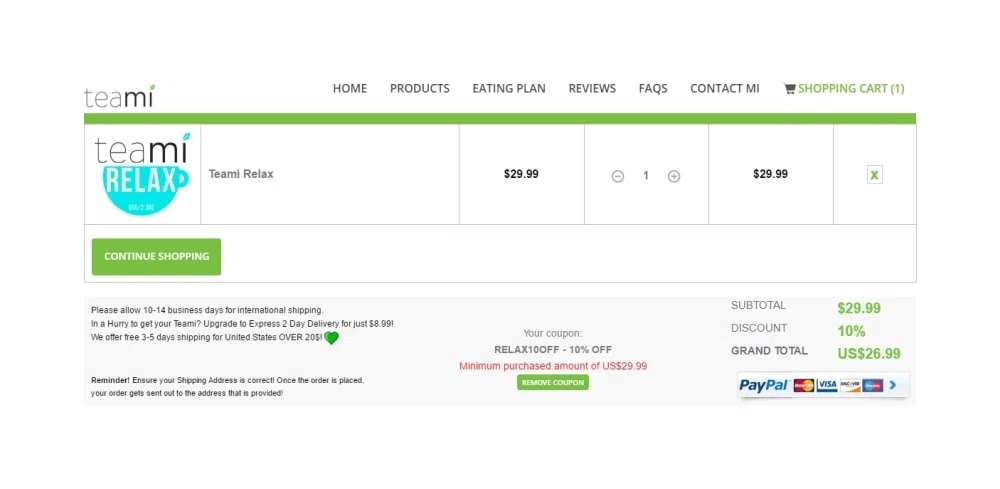Click the red minimum purchased amount notice
The width and height of the screenshot is (1000, 489).
point(553,366)
